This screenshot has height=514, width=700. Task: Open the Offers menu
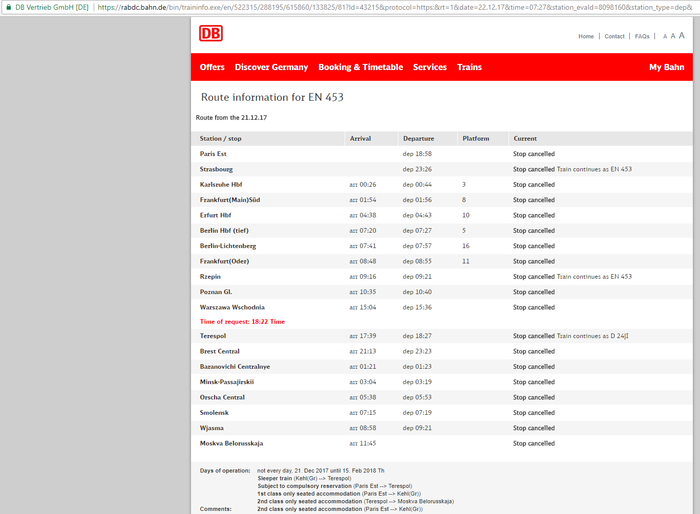212,67
